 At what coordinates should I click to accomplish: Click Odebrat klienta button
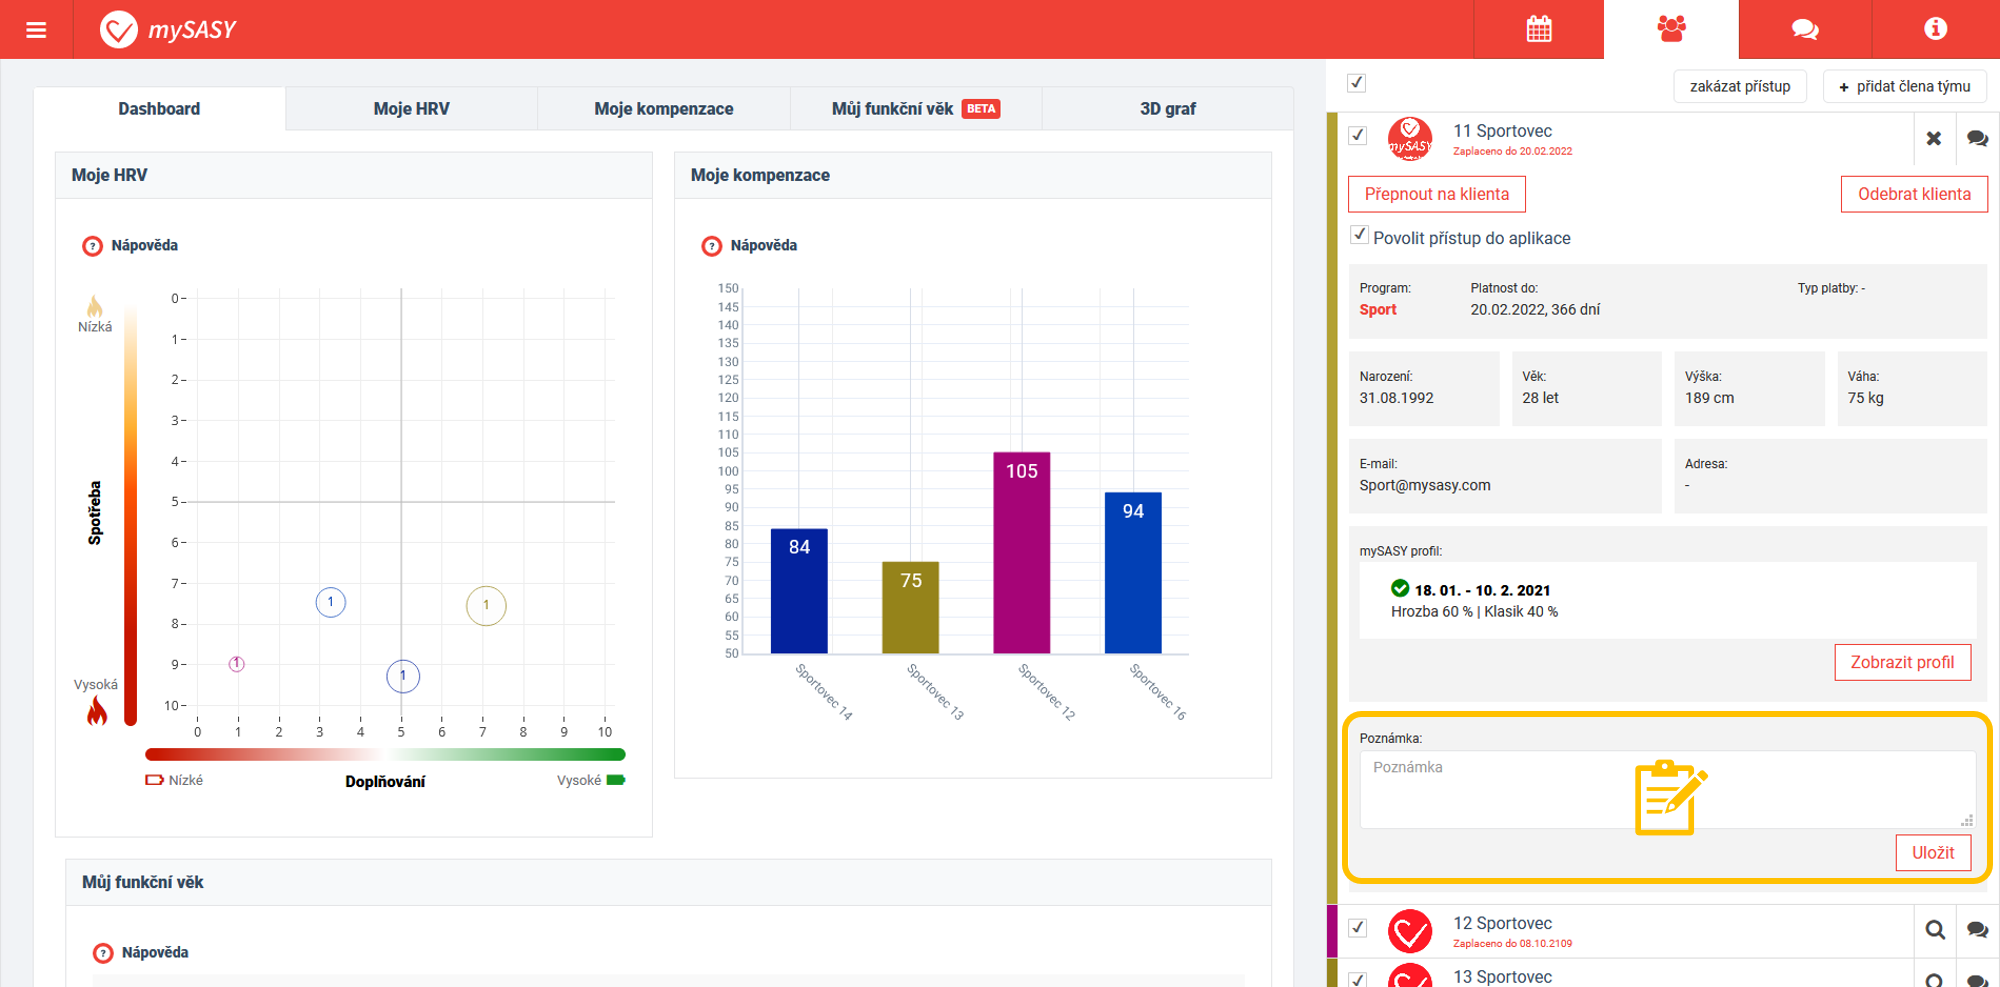pos(1914,194)
